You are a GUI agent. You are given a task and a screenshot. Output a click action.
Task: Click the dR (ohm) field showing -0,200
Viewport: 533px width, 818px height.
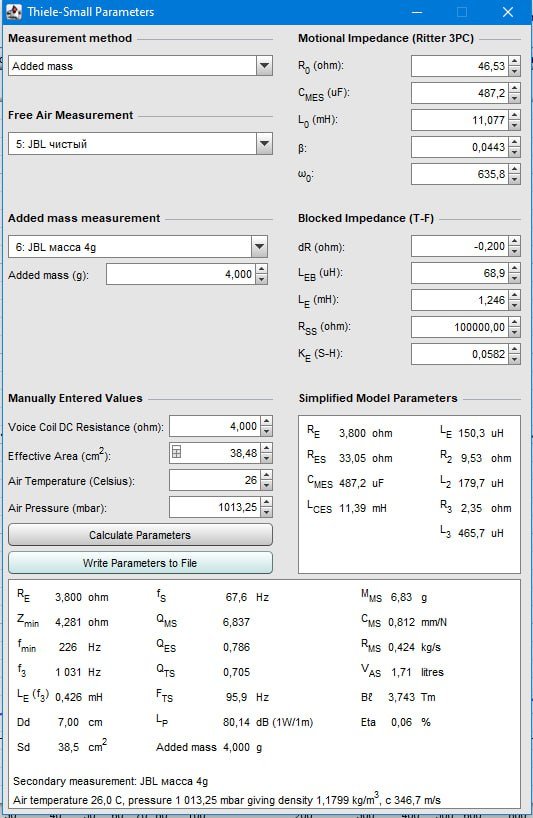(x=460, y=246)
